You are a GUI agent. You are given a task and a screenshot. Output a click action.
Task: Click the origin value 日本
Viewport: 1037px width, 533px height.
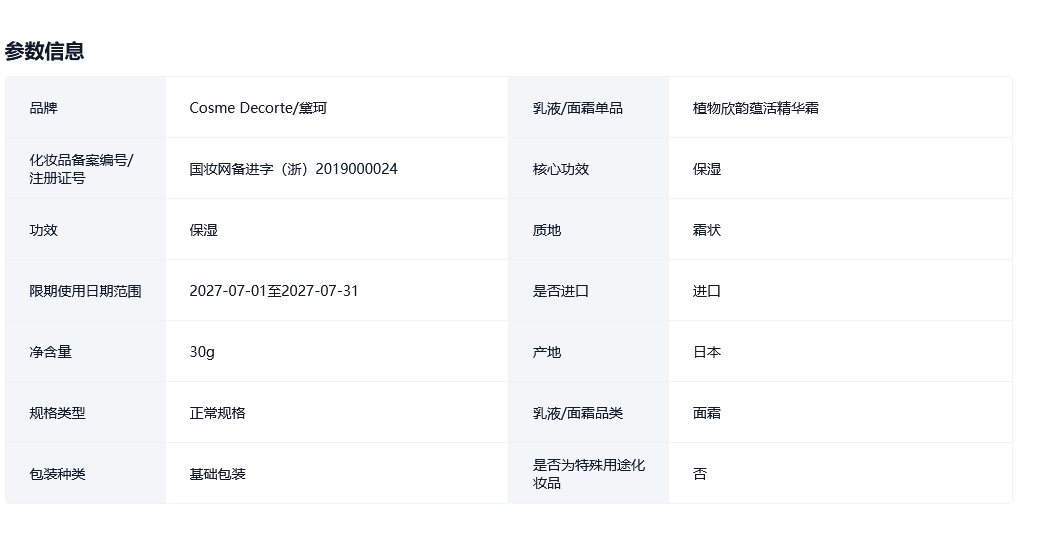coord(707,352)
